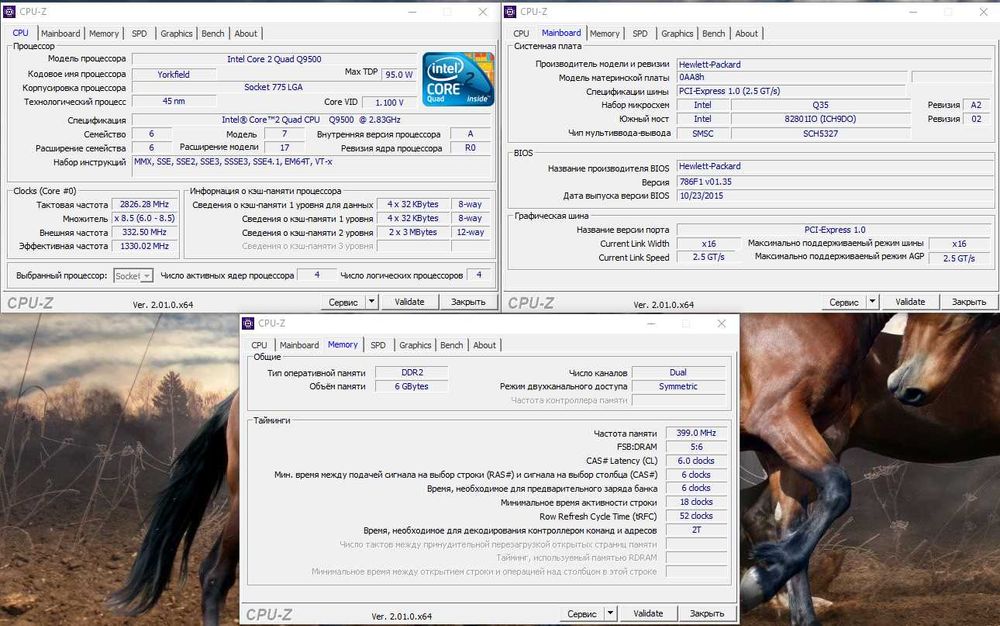The width and height of the screenshot is (1000, 626).
Task: Open About tab in CPU window
Action: click(x=246, y=33)
